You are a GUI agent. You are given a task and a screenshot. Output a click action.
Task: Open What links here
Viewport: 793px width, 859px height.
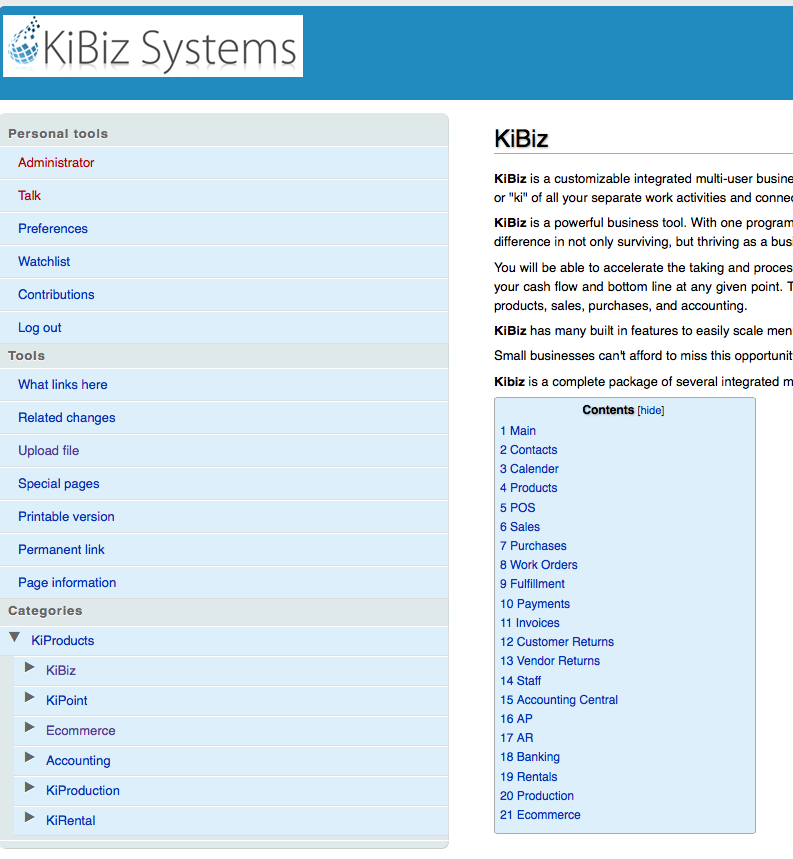(x=62, y=385)
